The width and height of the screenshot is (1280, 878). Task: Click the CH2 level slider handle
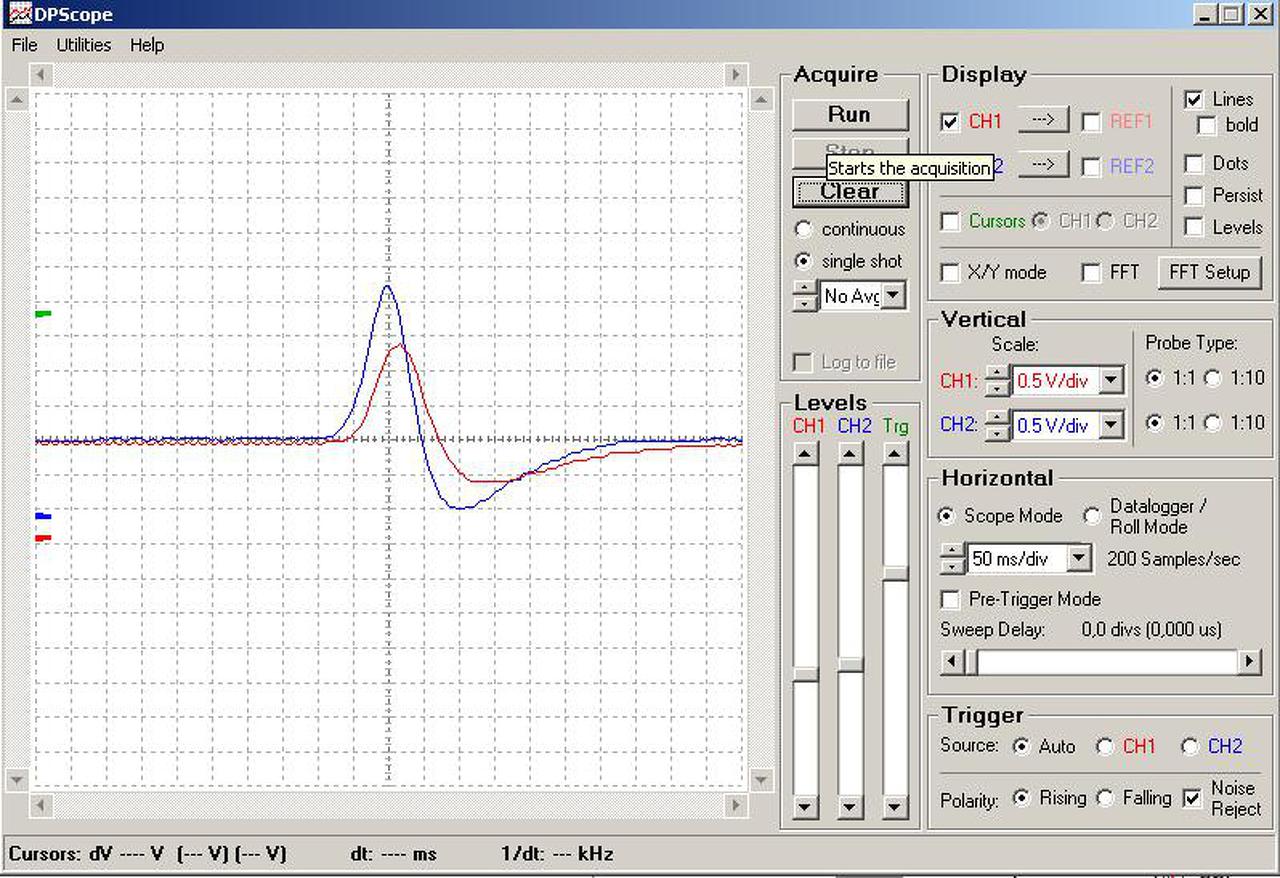coord(850,664)
